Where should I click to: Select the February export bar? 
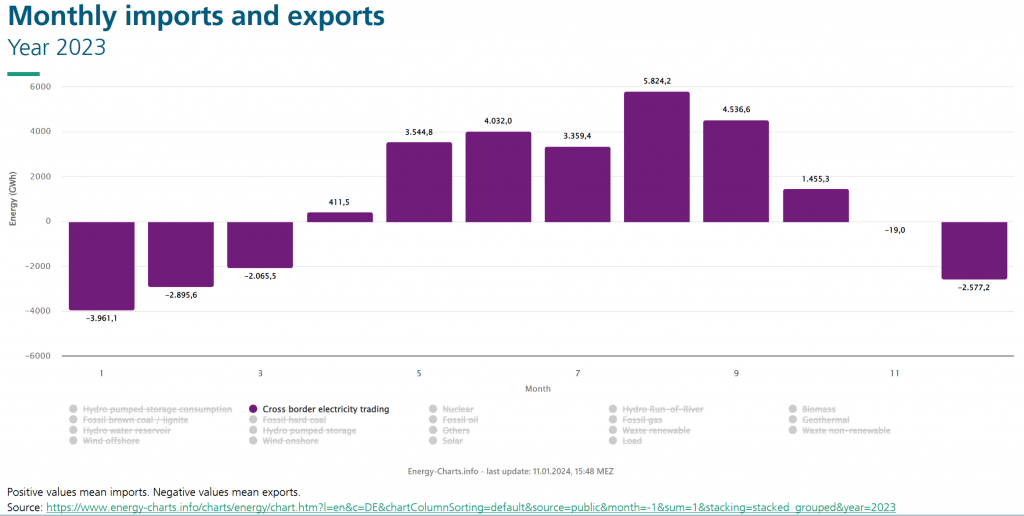pos(181,254)
